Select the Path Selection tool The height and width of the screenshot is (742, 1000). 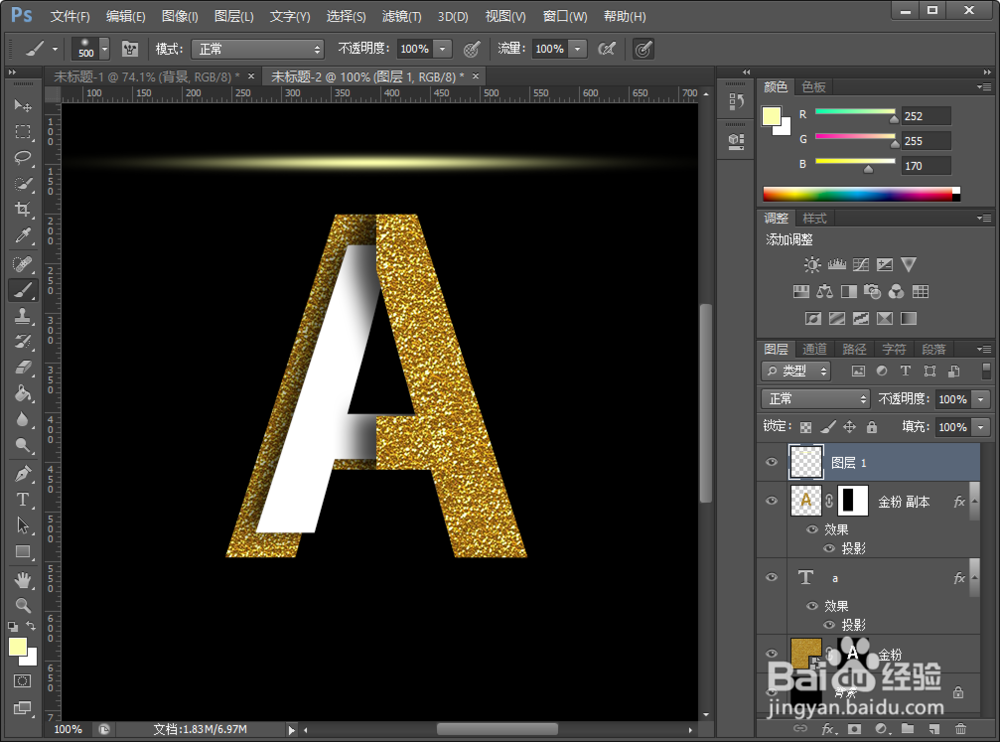23,525
